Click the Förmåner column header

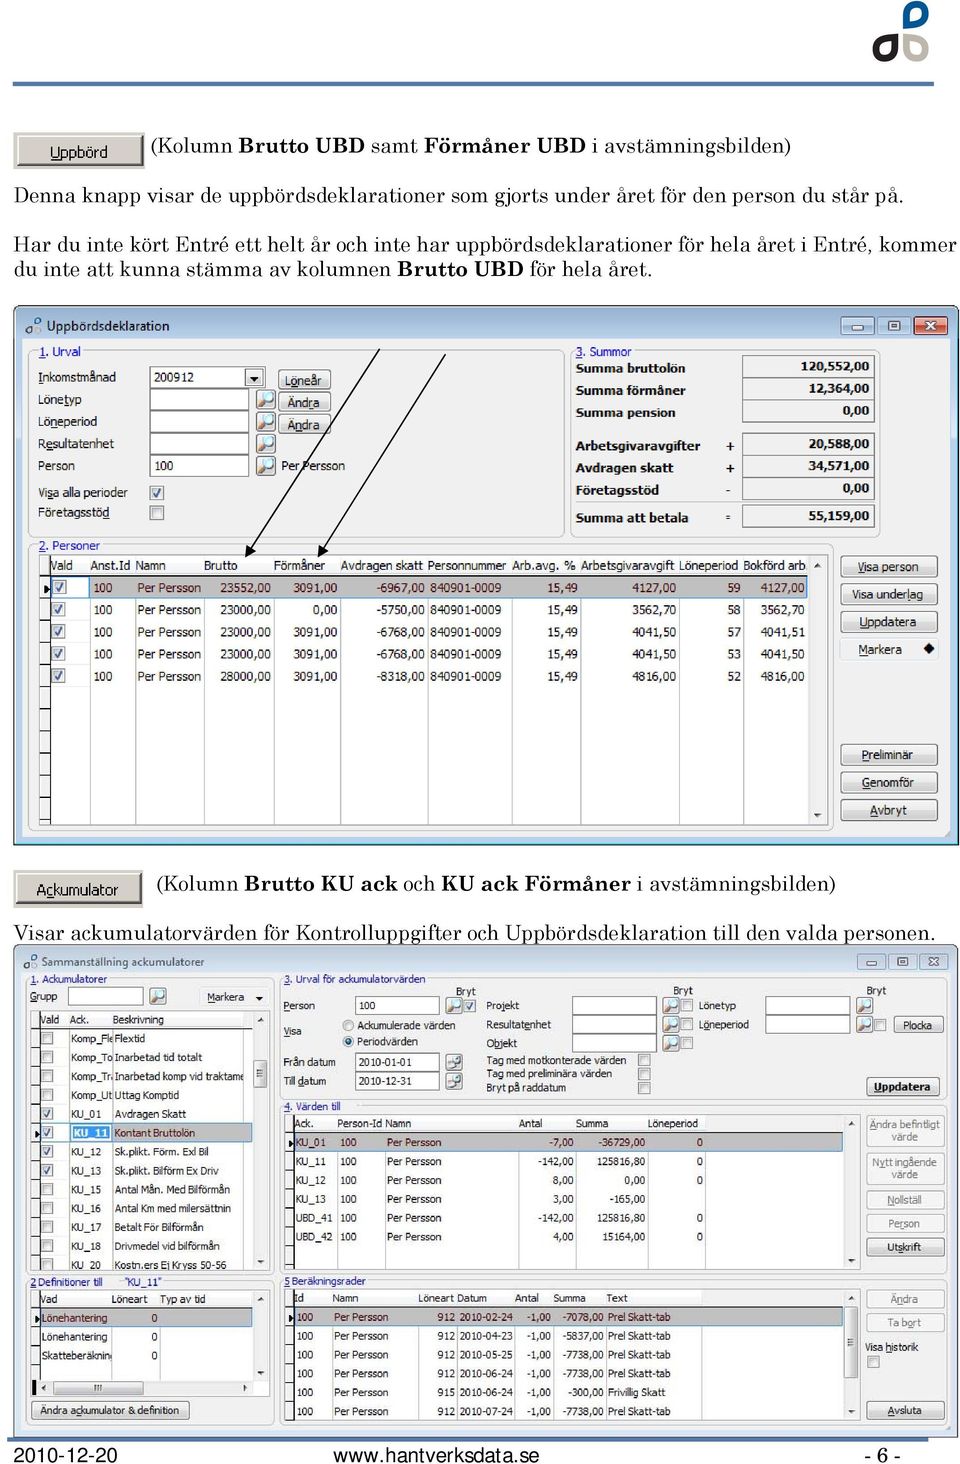[299, 566]
